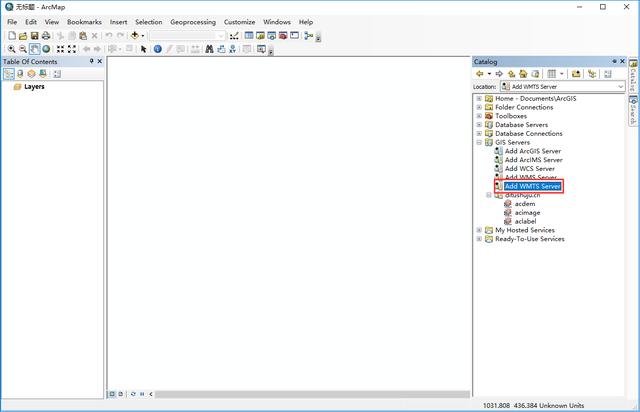Expand the Folder Connections node
640x412 pixels.
click(479, 107)
